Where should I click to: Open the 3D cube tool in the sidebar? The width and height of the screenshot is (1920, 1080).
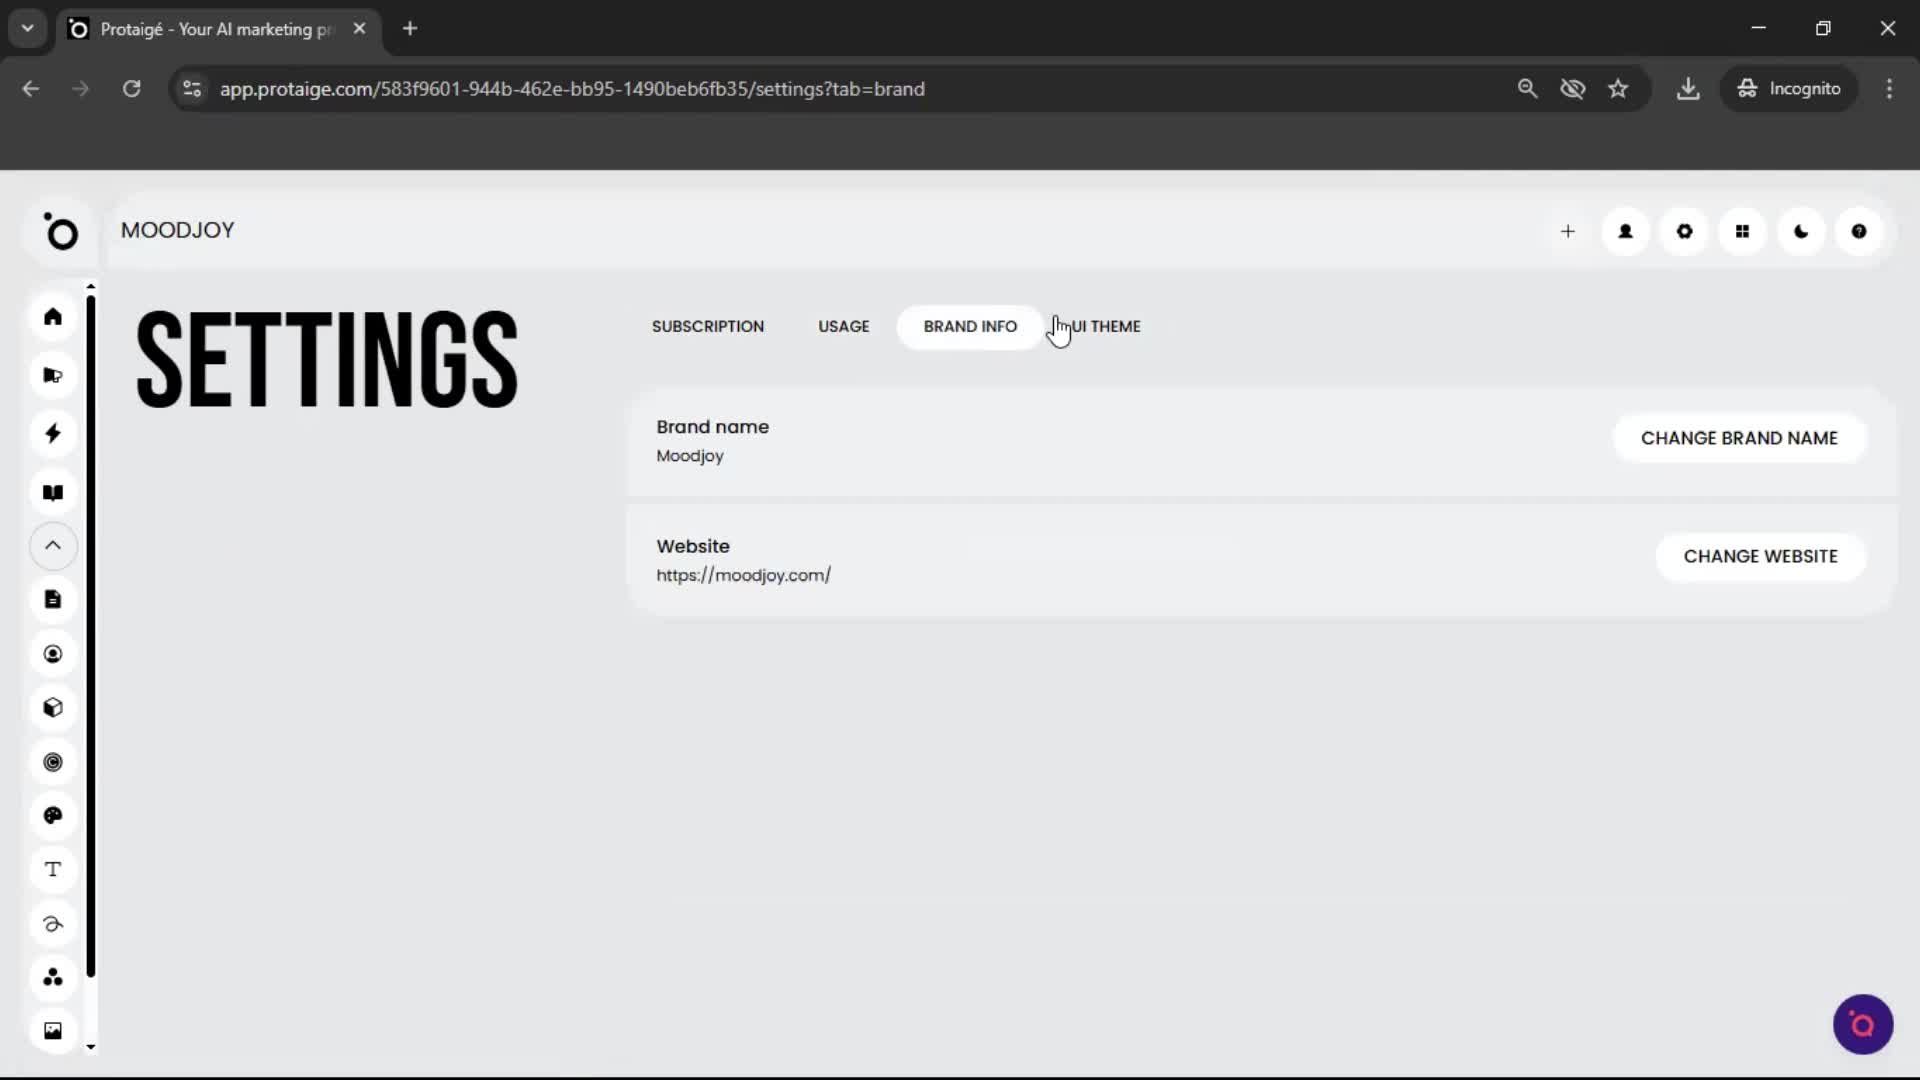click(52, 708)
